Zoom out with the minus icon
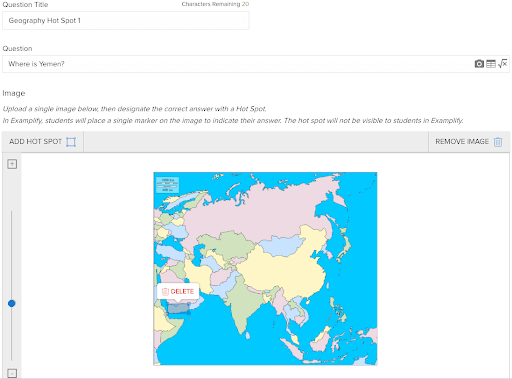Image resolution: width=512 pixels, height=379 pixels. coord(12,373)
